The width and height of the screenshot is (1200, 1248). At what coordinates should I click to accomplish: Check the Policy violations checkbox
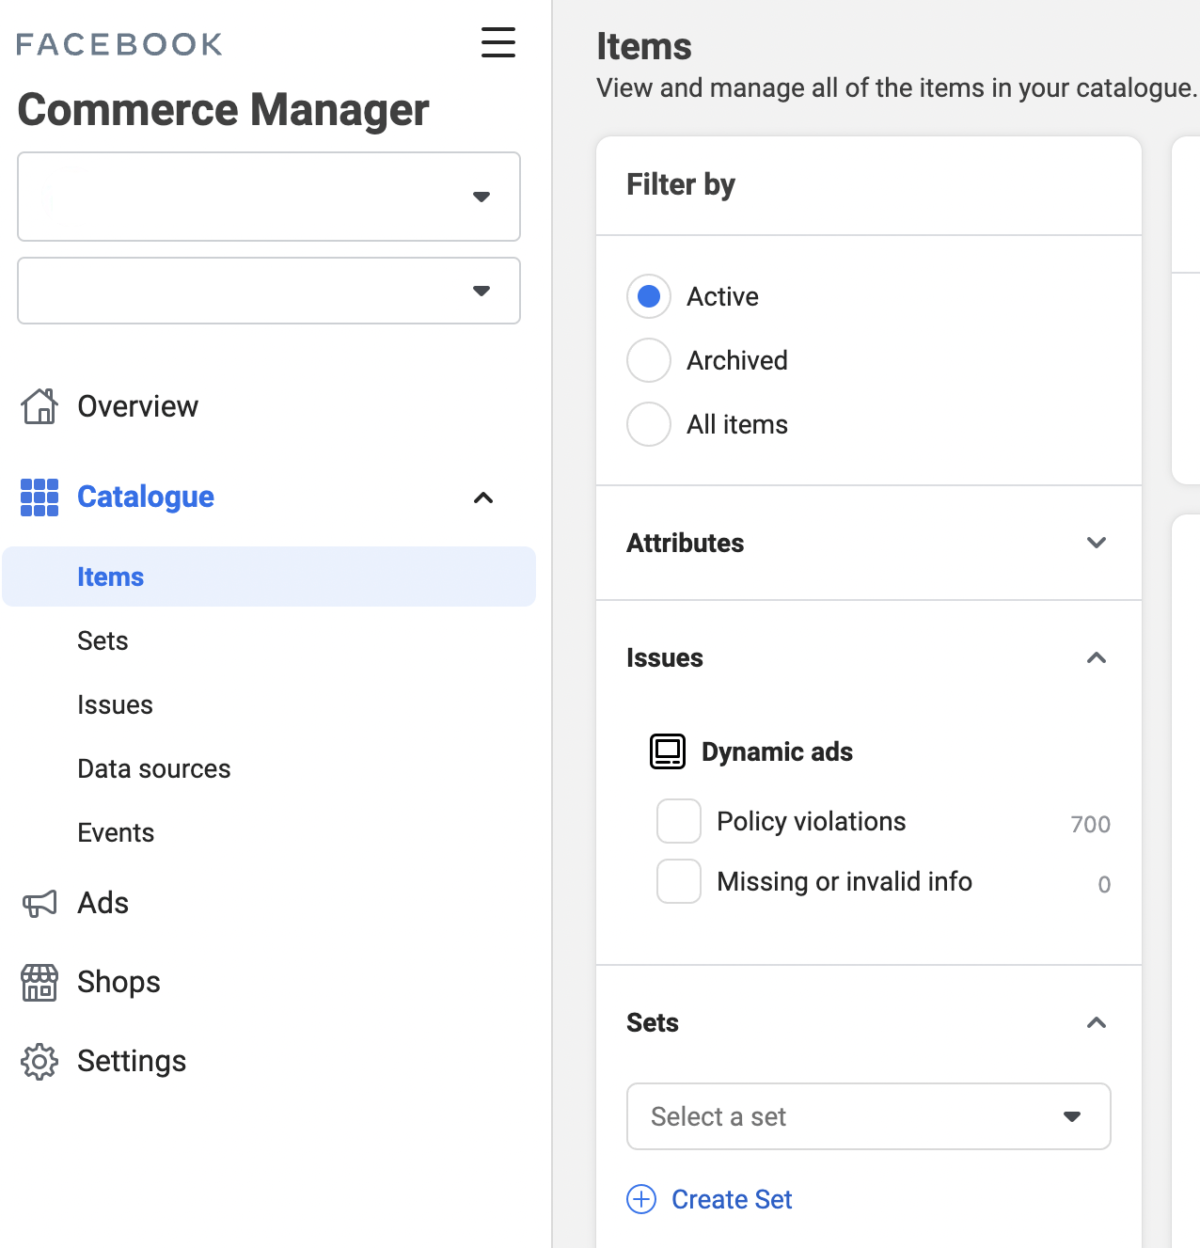(679, 821)
